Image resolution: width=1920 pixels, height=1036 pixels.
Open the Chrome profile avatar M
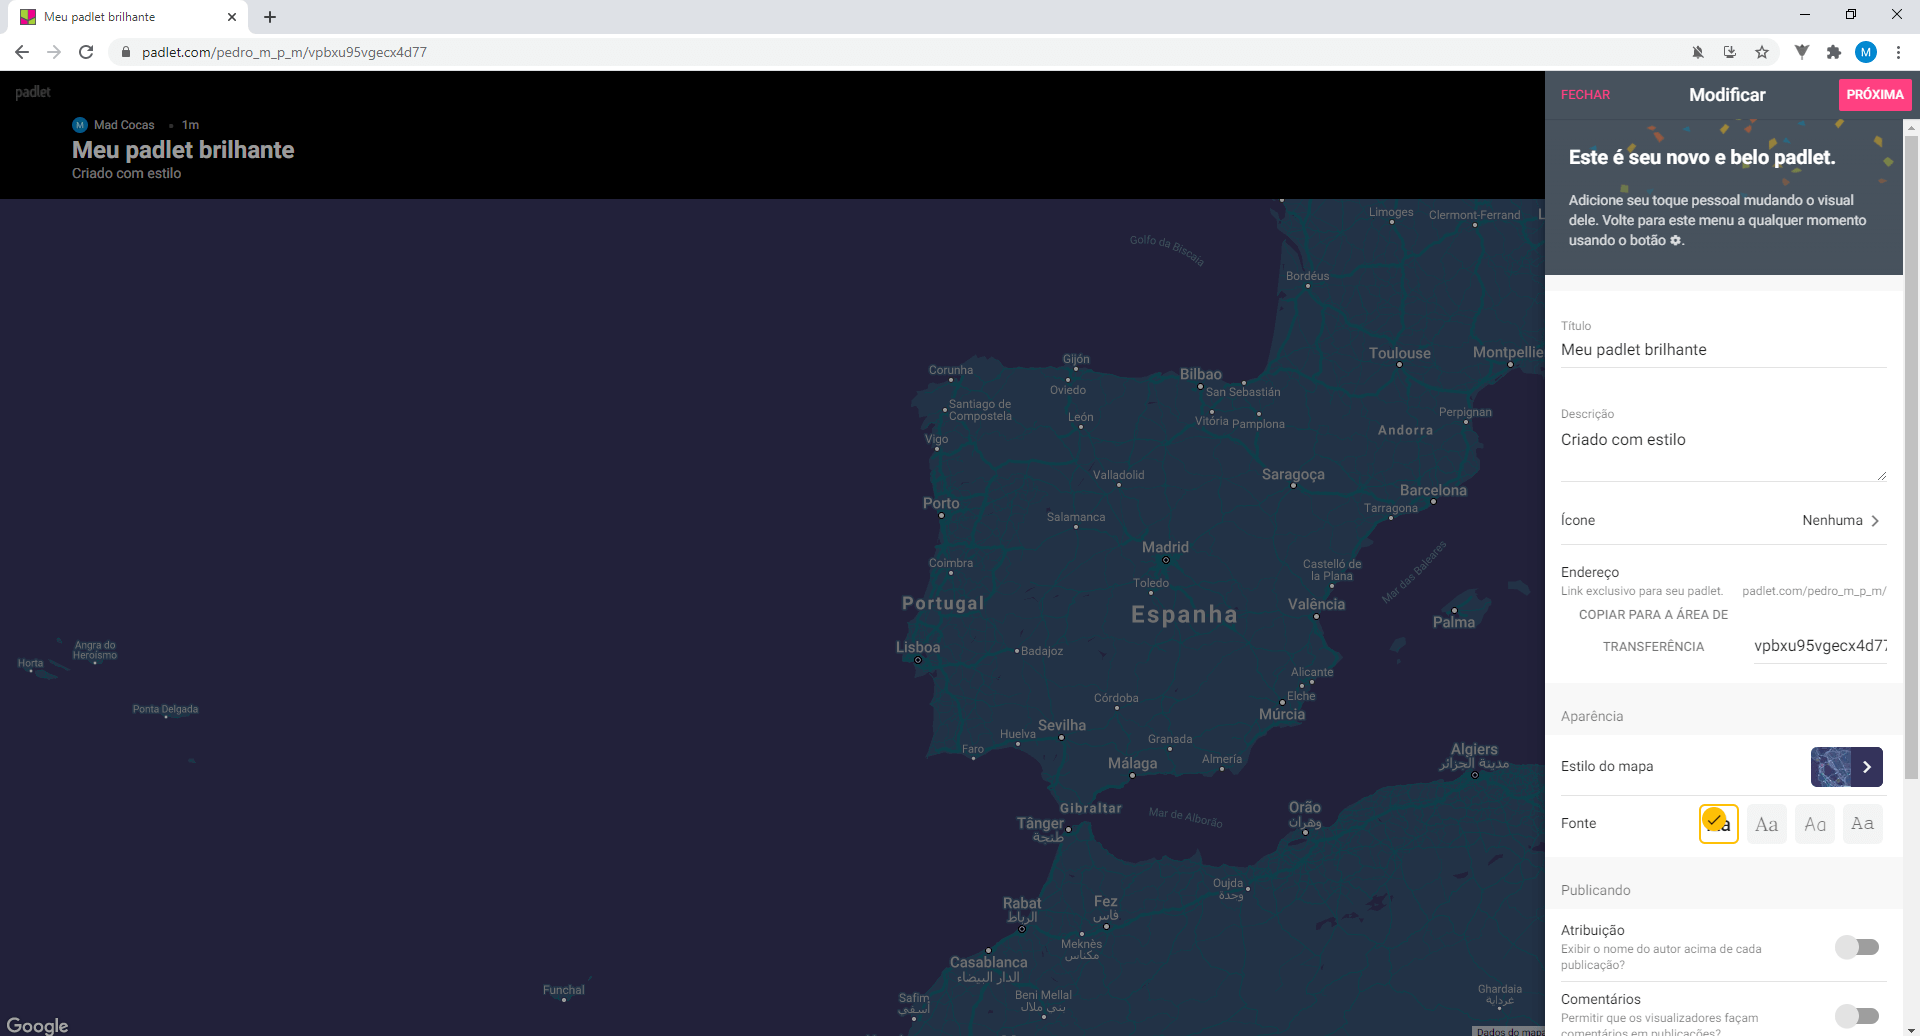click(1866, 52)
